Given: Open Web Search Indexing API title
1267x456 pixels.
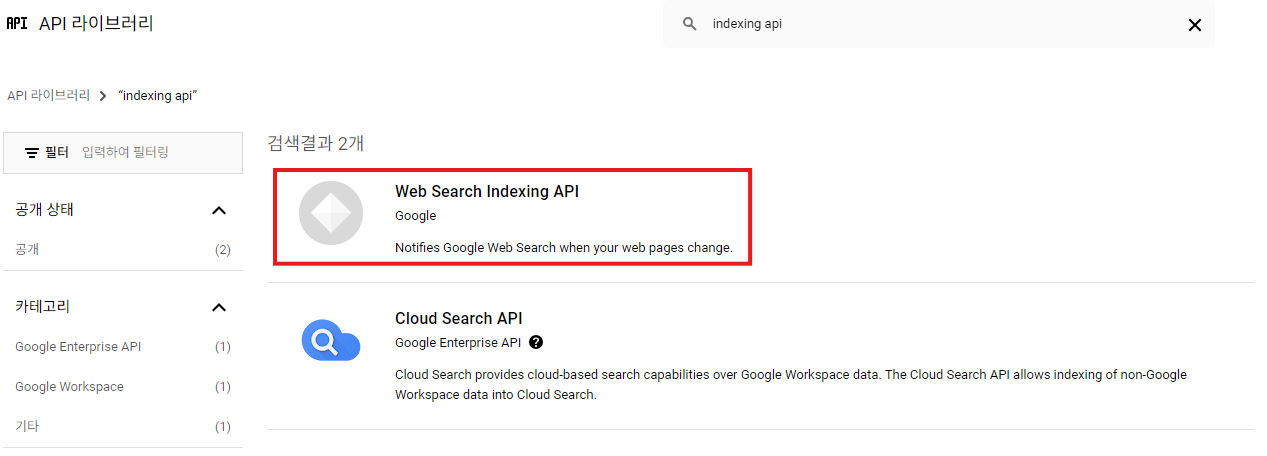Looking at the screenshot, I should click(487, 191).
